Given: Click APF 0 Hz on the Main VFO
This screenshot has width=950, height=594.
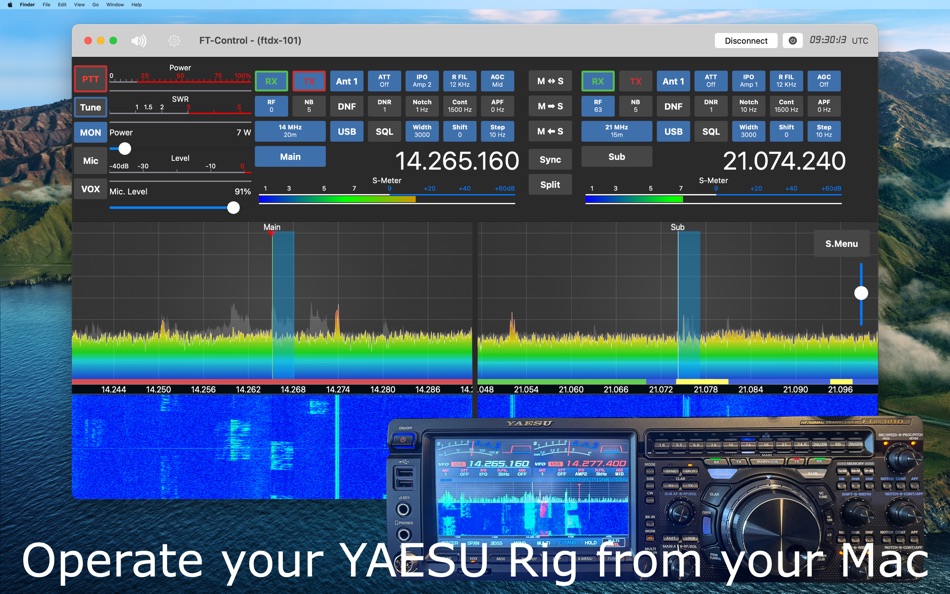Looking at the screenshot, I should point(497,106).
